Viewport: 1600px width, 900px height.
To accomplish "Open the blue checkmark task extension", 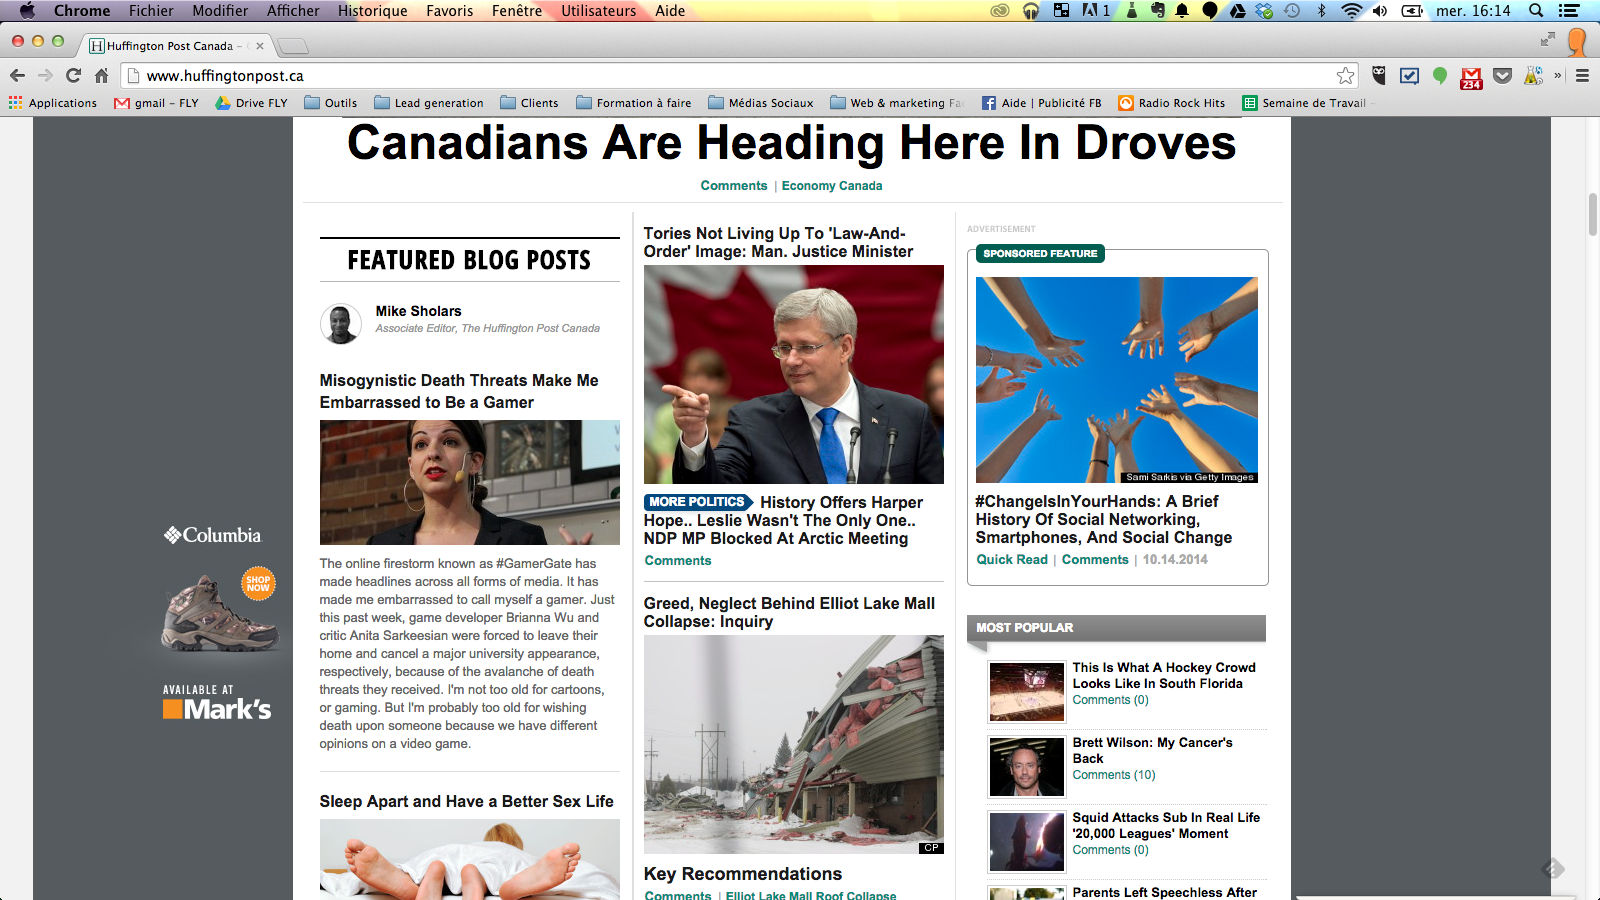I will tap(1410, 75).
